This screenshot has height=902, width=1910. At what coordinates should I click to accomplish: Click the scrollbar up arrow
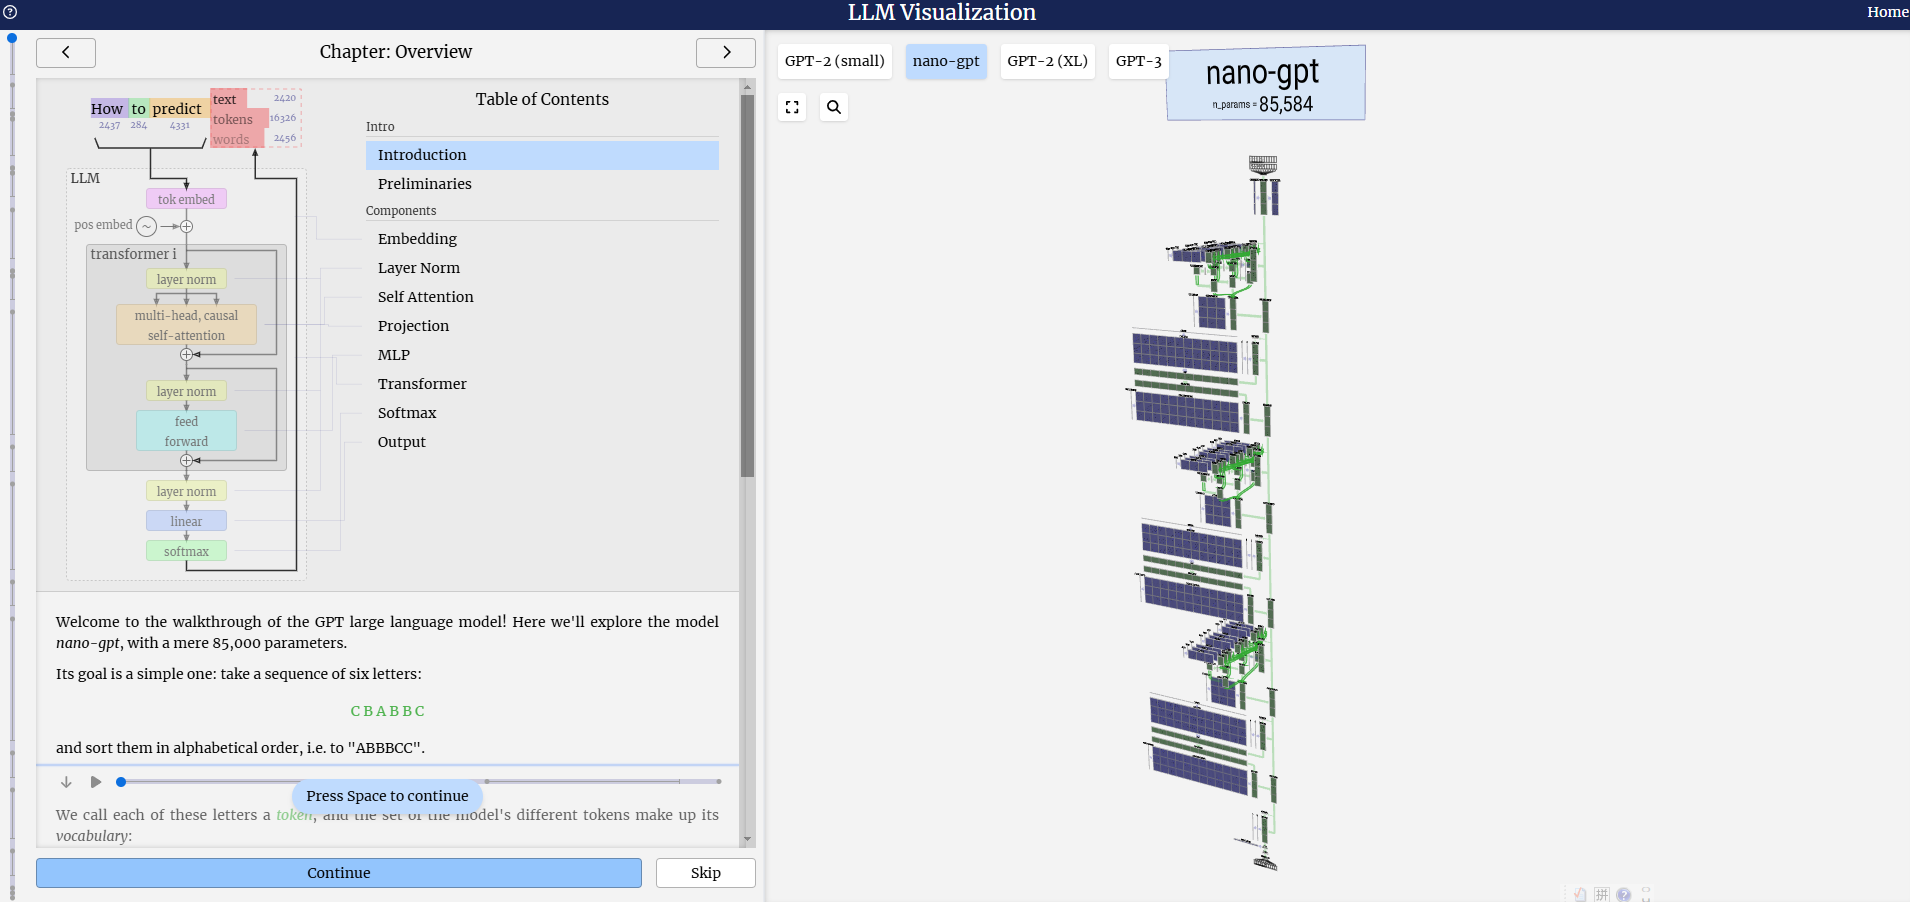pos(747,87)
